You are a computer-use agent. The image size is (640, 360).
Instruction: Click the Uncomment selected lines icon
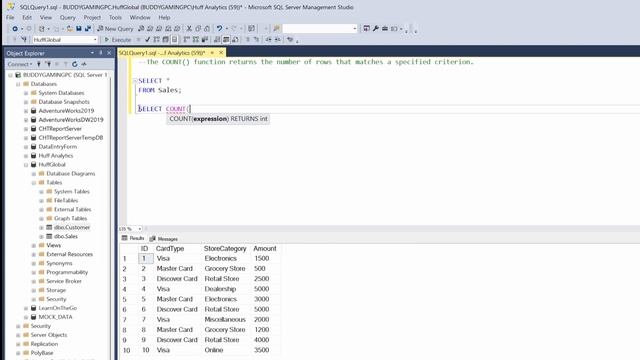click(256, 40)
